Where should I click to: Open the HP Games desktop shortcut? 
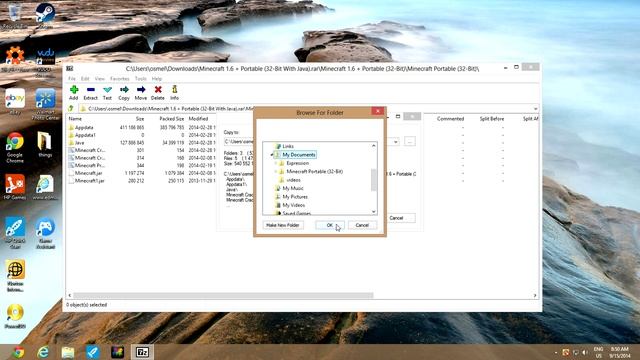[x=15, y=187]
